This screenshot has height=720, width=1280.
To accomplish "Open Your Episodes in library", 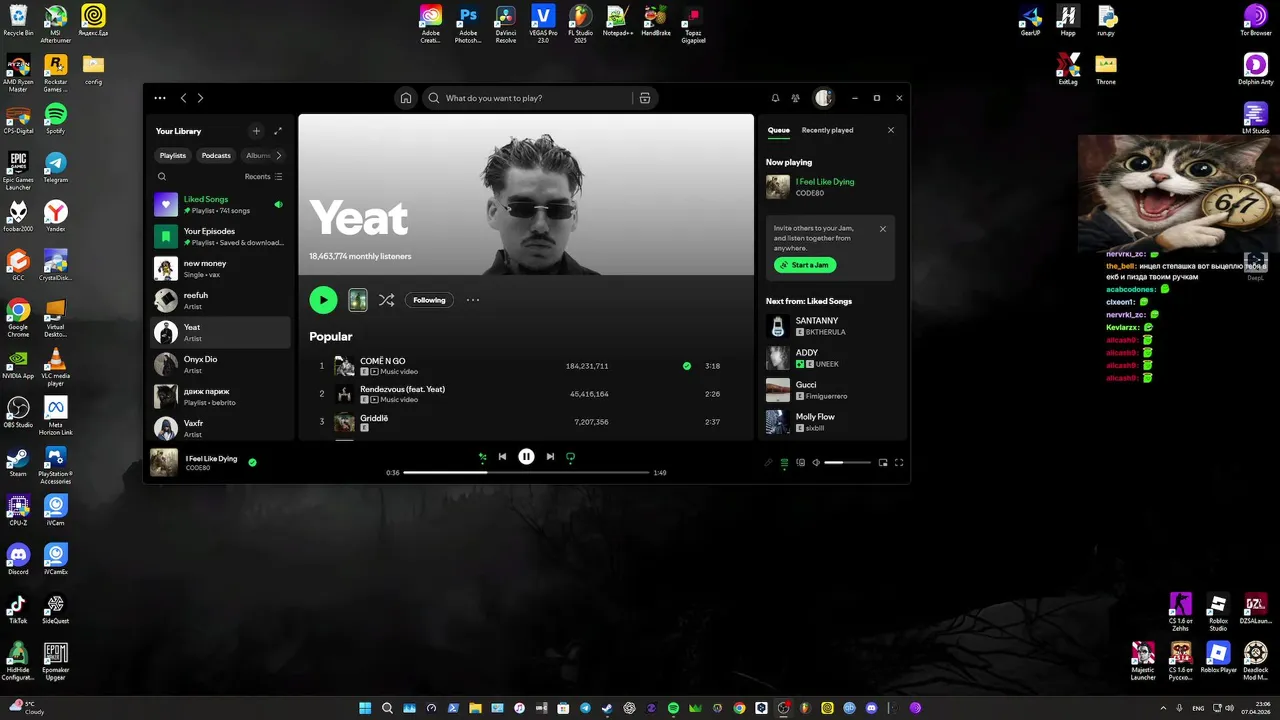I will (x=220, y=237).
